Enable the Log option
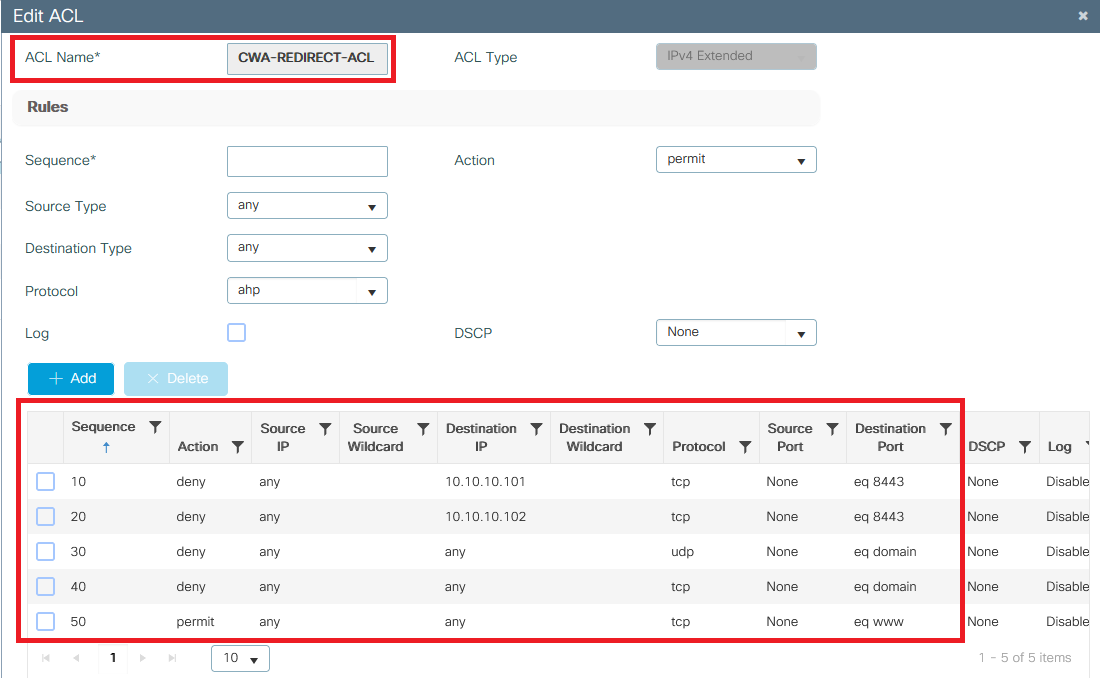The height and width of the screenshot is (678, 1100). [x=236, y=332]
